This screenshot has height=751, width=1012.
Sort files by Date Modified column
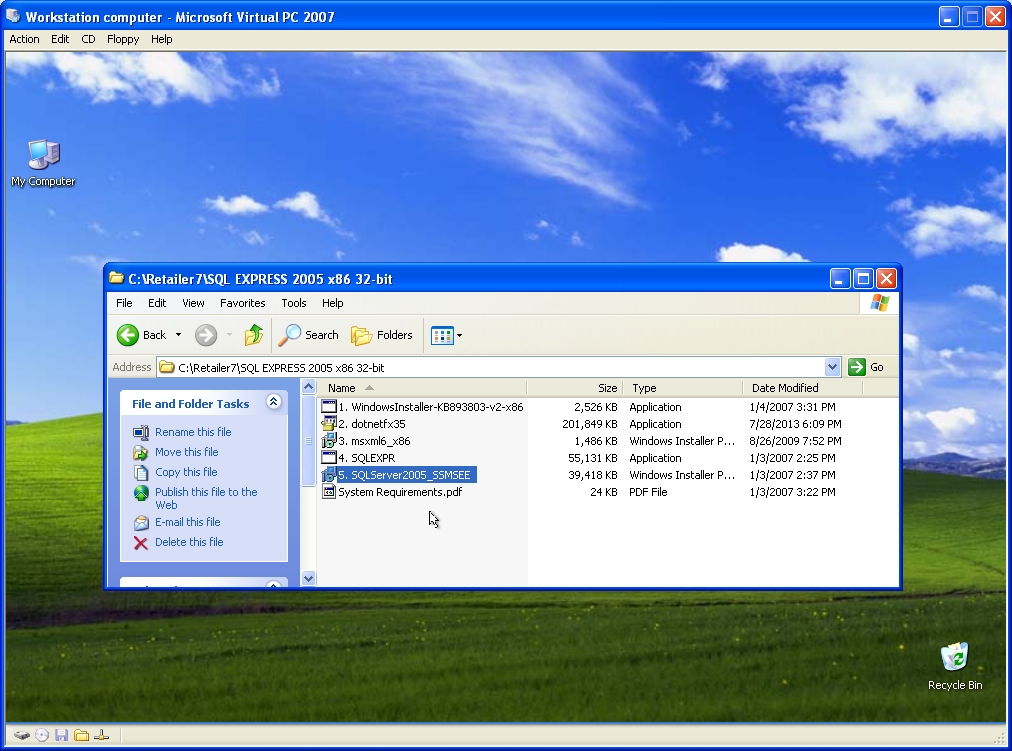(785, 388)
